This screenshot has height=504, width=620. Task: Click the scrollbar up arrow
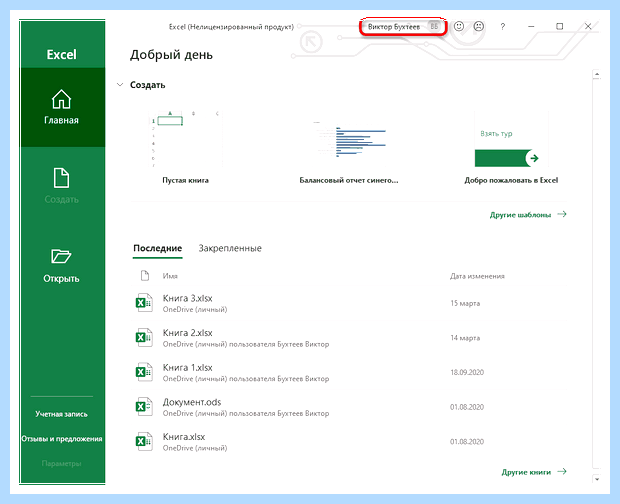click(x=597, y=74)
